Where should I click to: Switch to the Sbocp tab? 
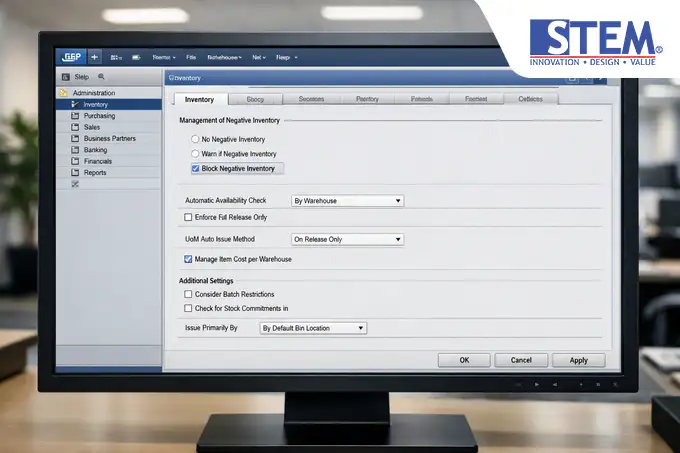[x=255, y=99]
